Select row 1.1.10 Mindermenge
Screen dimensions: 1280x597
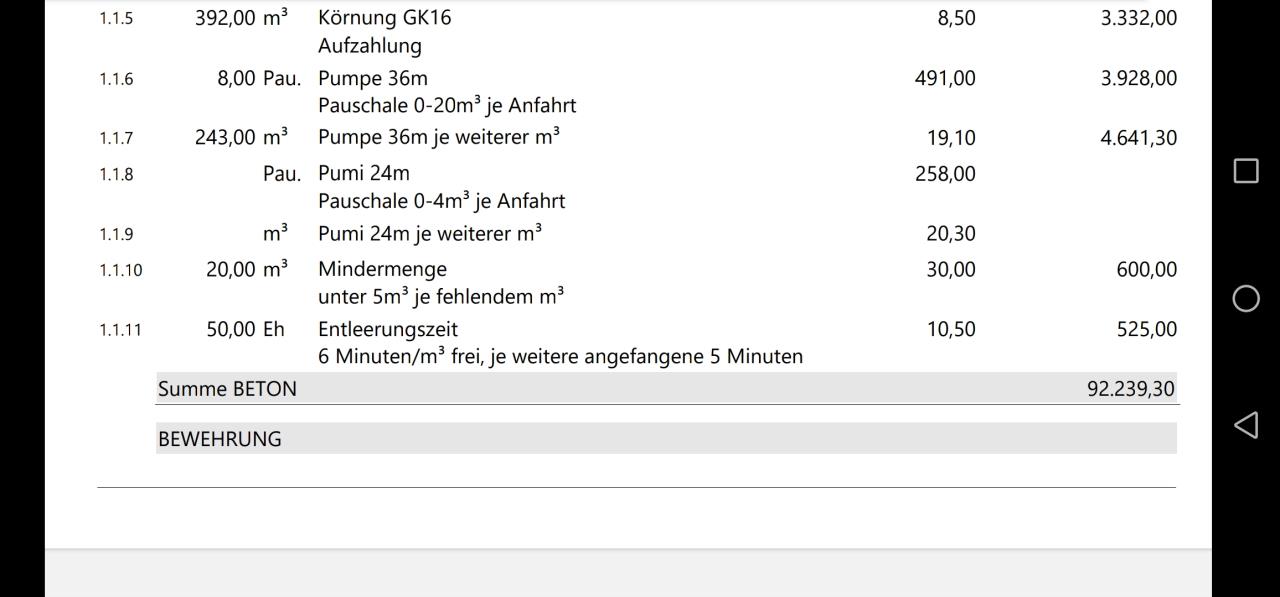[382, 268]
